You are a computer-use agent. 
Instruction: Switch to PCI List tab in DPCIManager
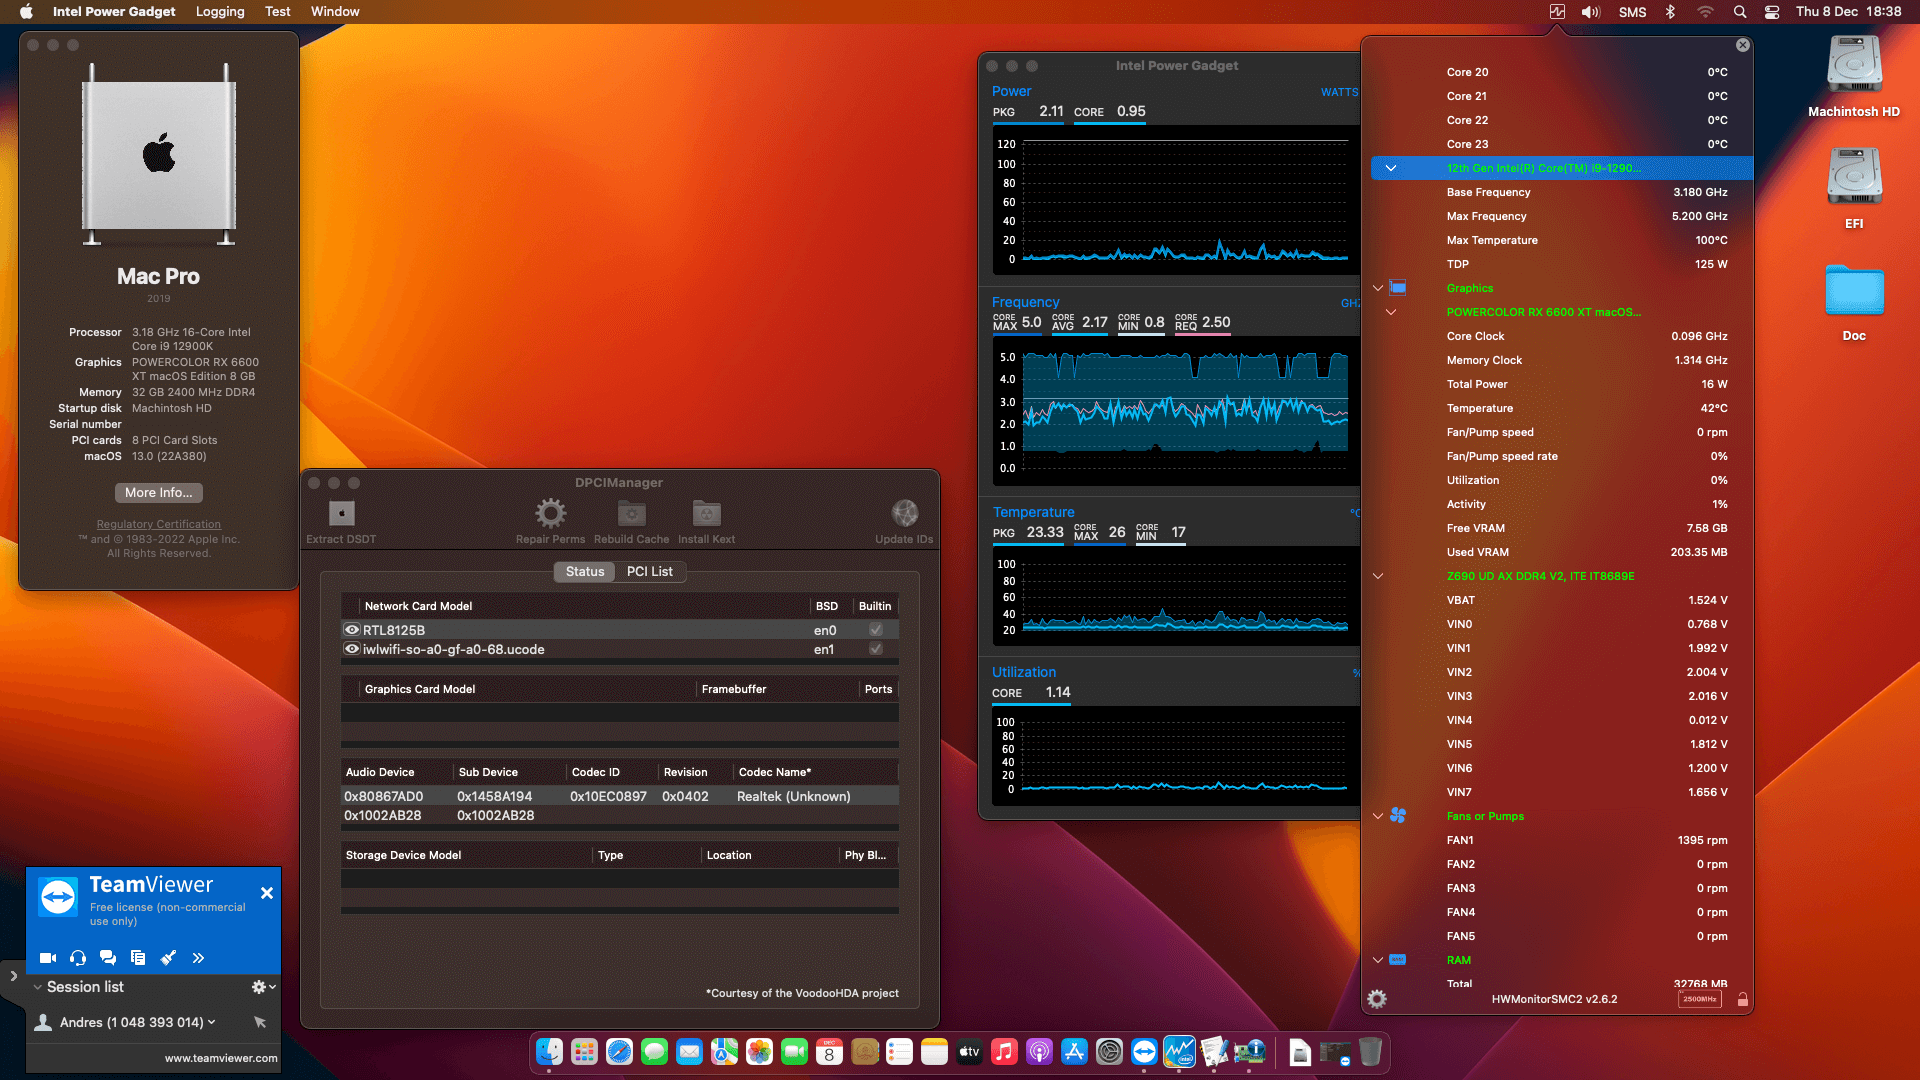[x=650, y=571]
